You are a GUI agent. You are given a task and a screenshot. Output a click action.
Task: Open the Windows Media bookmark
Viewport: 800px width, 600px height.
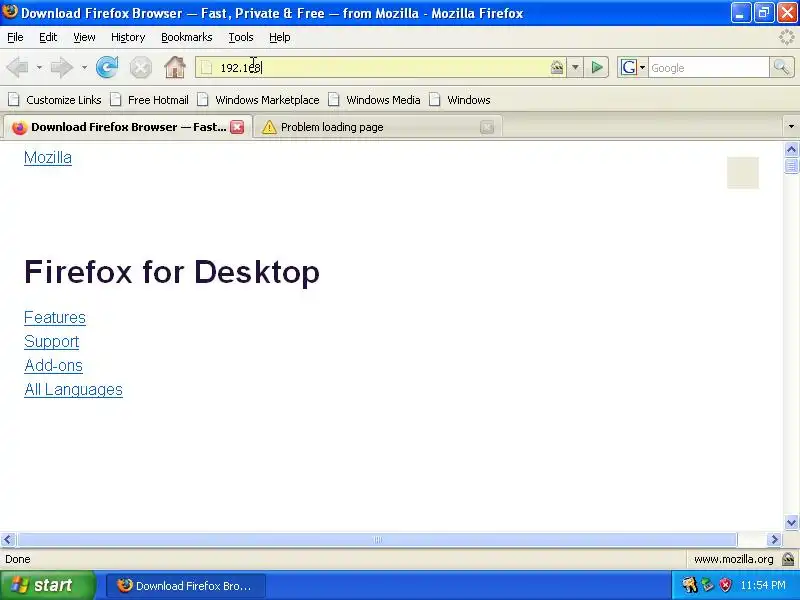pyautogui.click(x=374, y=100)
